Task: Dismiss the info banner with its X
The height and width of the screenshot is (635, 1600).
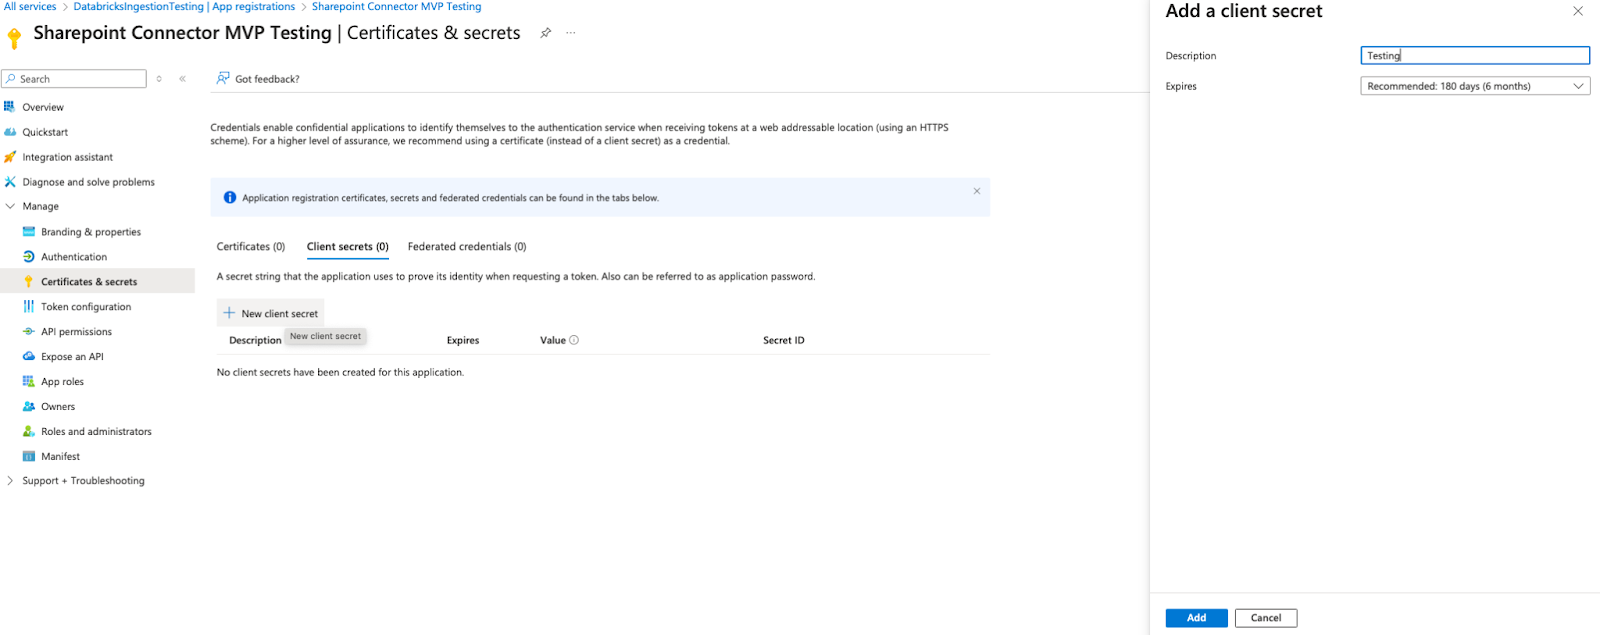Action: click(x=977, y=191)
